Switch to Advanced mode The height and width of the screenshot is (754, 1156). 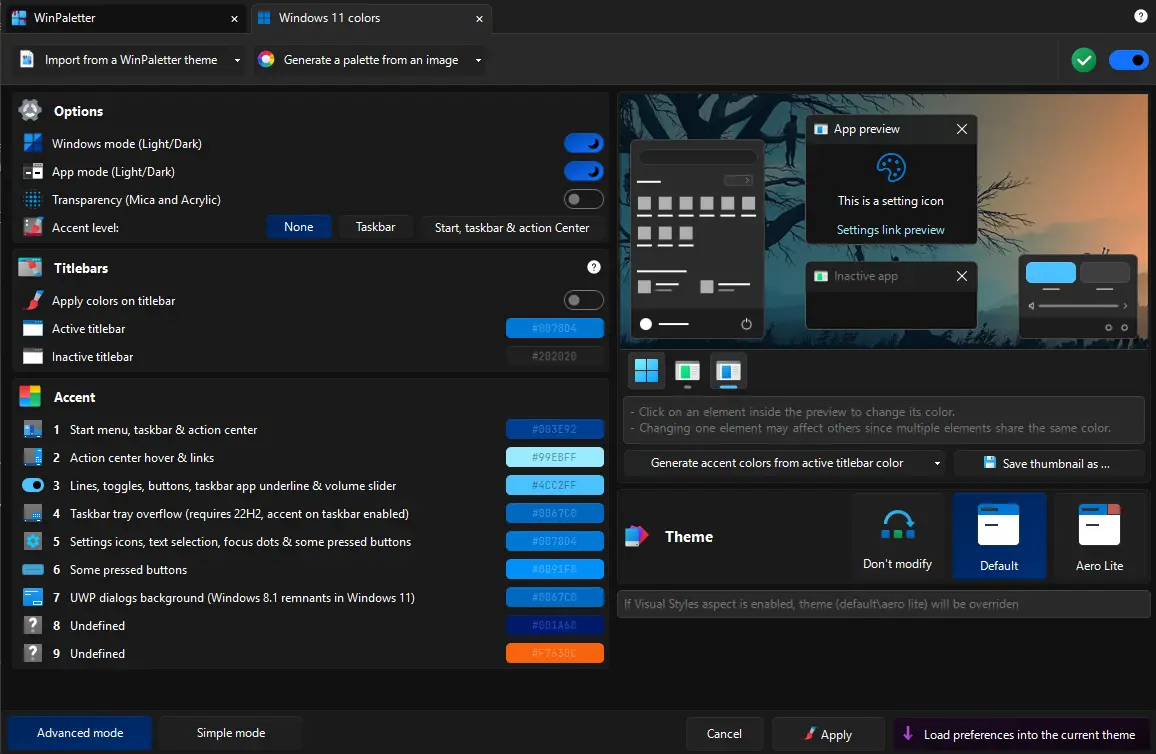pos(80,733)
